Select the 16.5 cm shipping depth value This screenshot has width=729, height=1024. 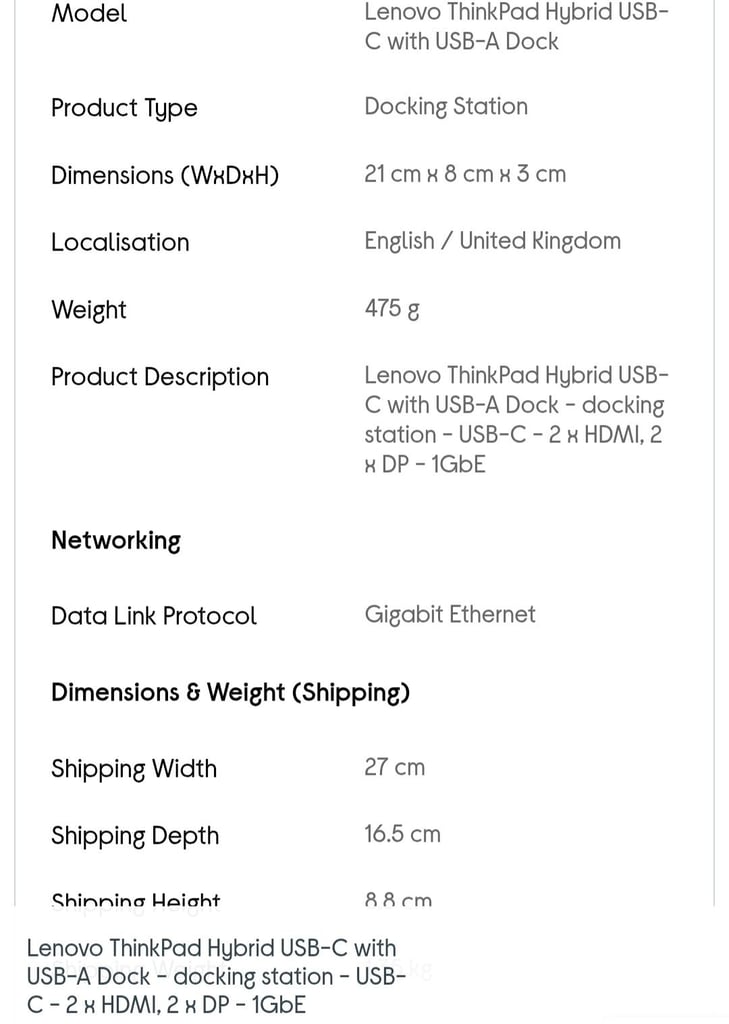402,834
